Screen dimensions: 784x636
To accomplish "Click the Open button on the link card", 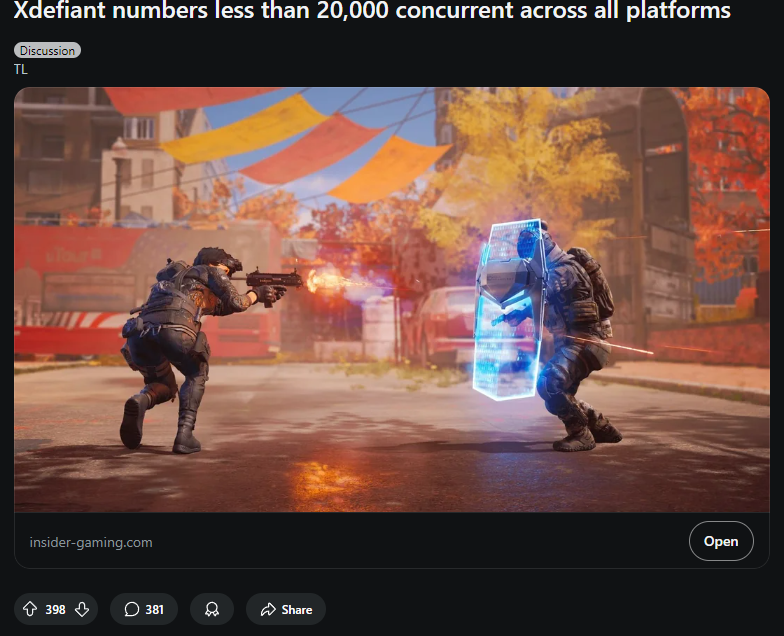I will (720, 541).
